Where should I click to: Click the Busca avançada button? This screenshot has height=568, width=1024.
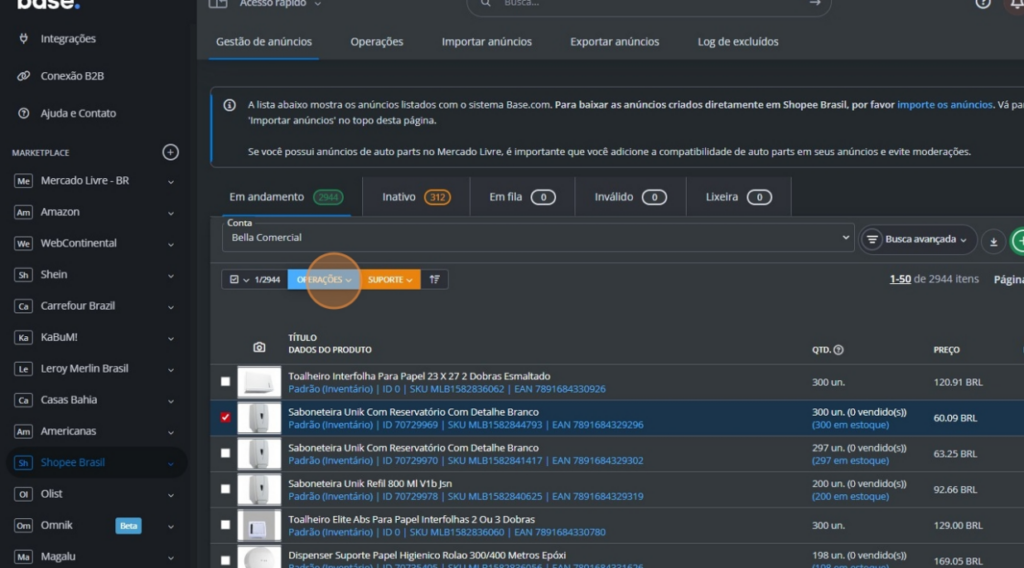point(918,240)
